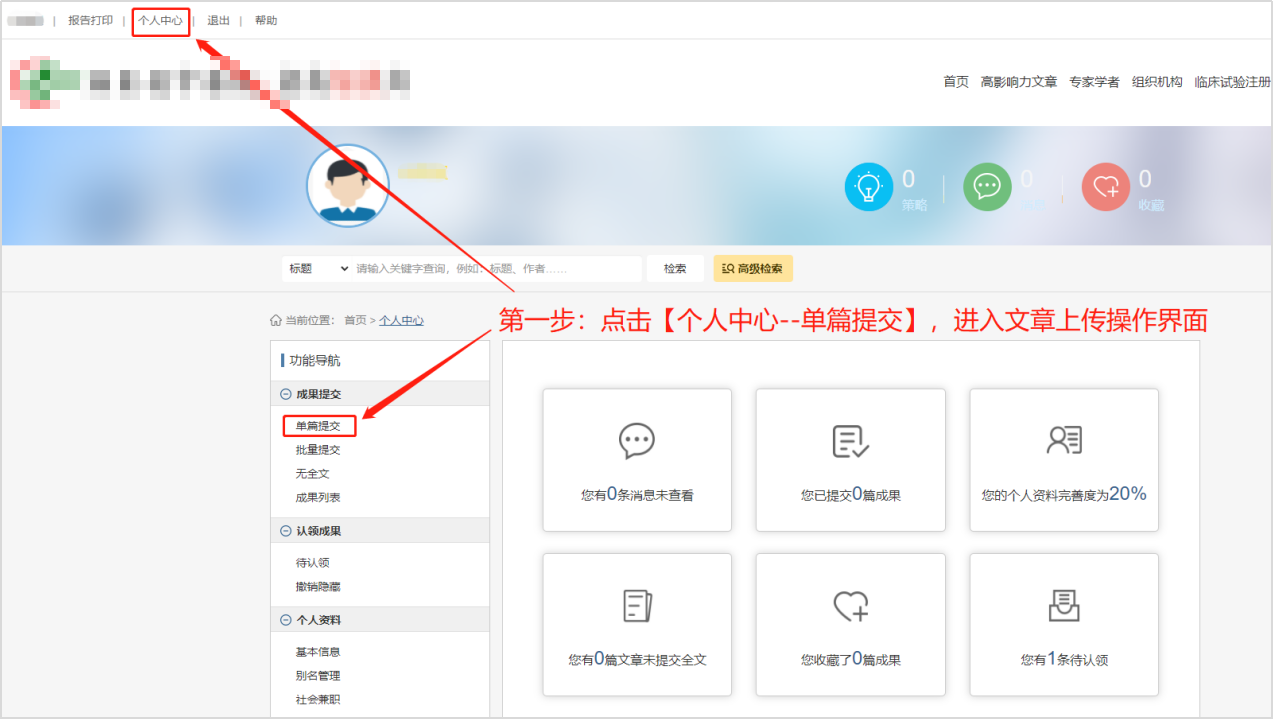Click the 高级检索 advanced search button
The width and height of the screenshot is (1274, 719).
(753, 269)
